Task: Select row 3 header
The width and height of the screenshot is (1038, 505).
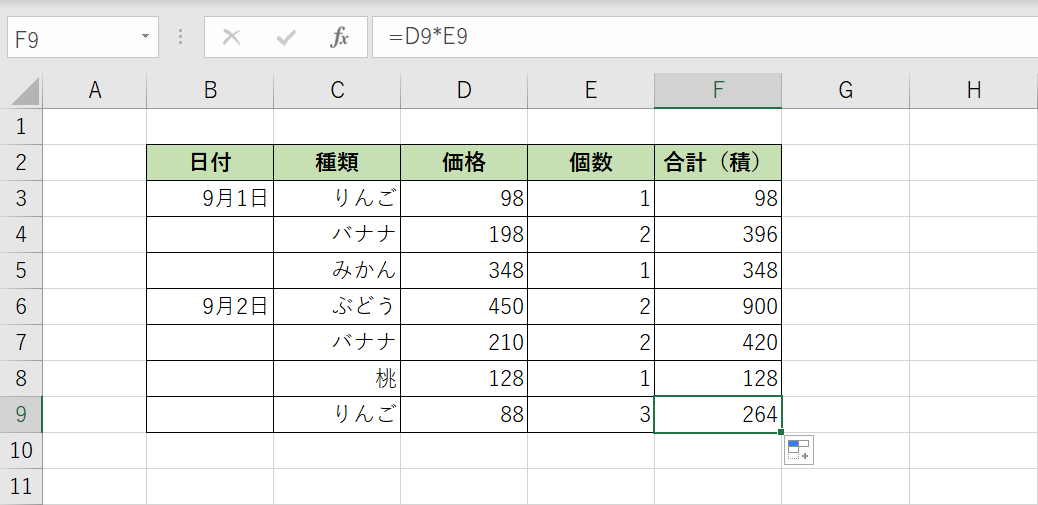Action: [x=21, y=199]
